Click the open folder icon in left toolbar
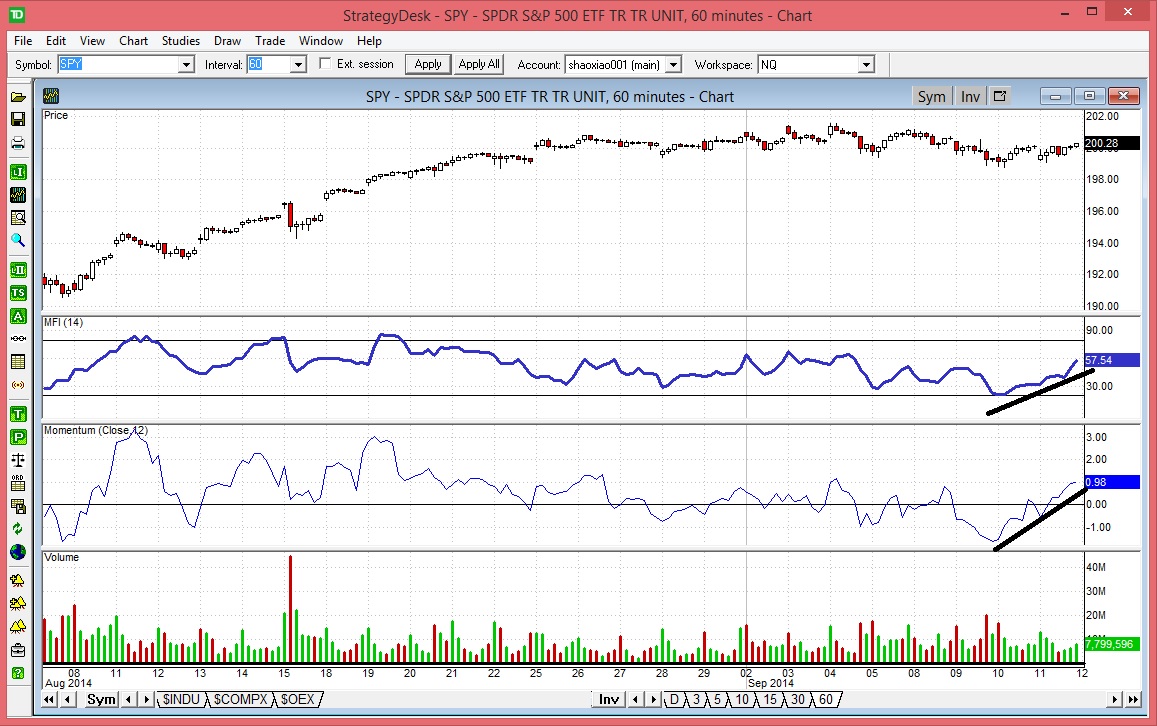This screenshot has height=726, width=1157. (x=18, y=97)
